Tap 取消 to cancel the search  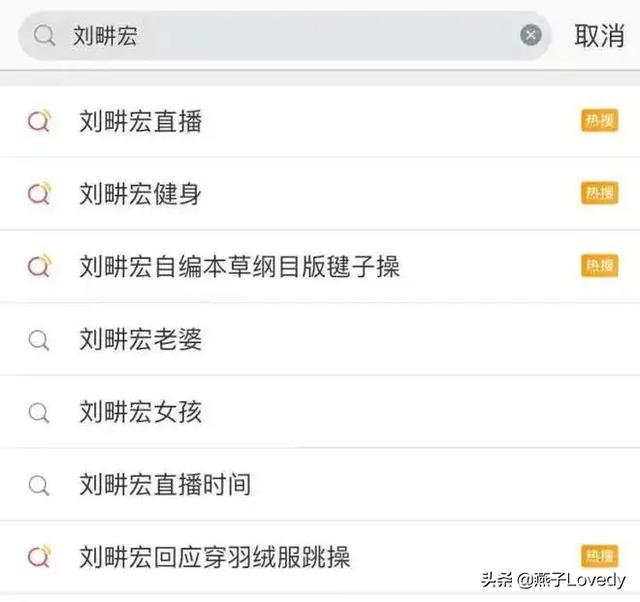pos(599,36)
